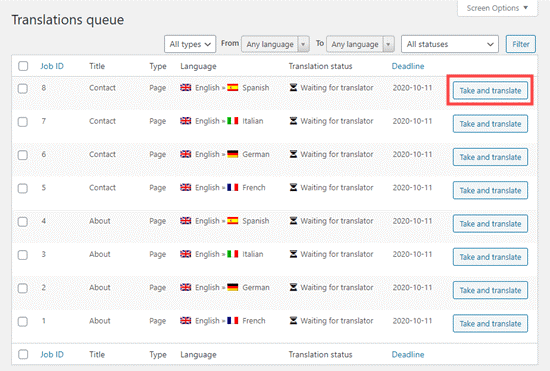Click the hourglass status icon in job 5 row
The width and height of the screenshot is (550, 371).
coord(293,187)
